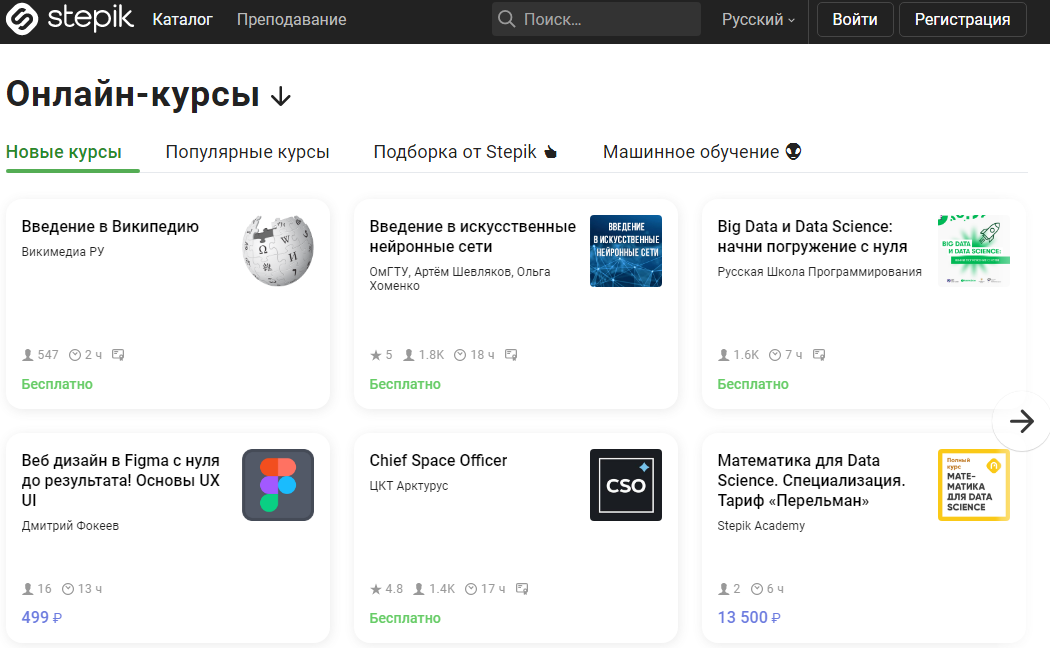1050x648 pixels.
Task: Click the Figma logo course image
Action: (278, 485)
